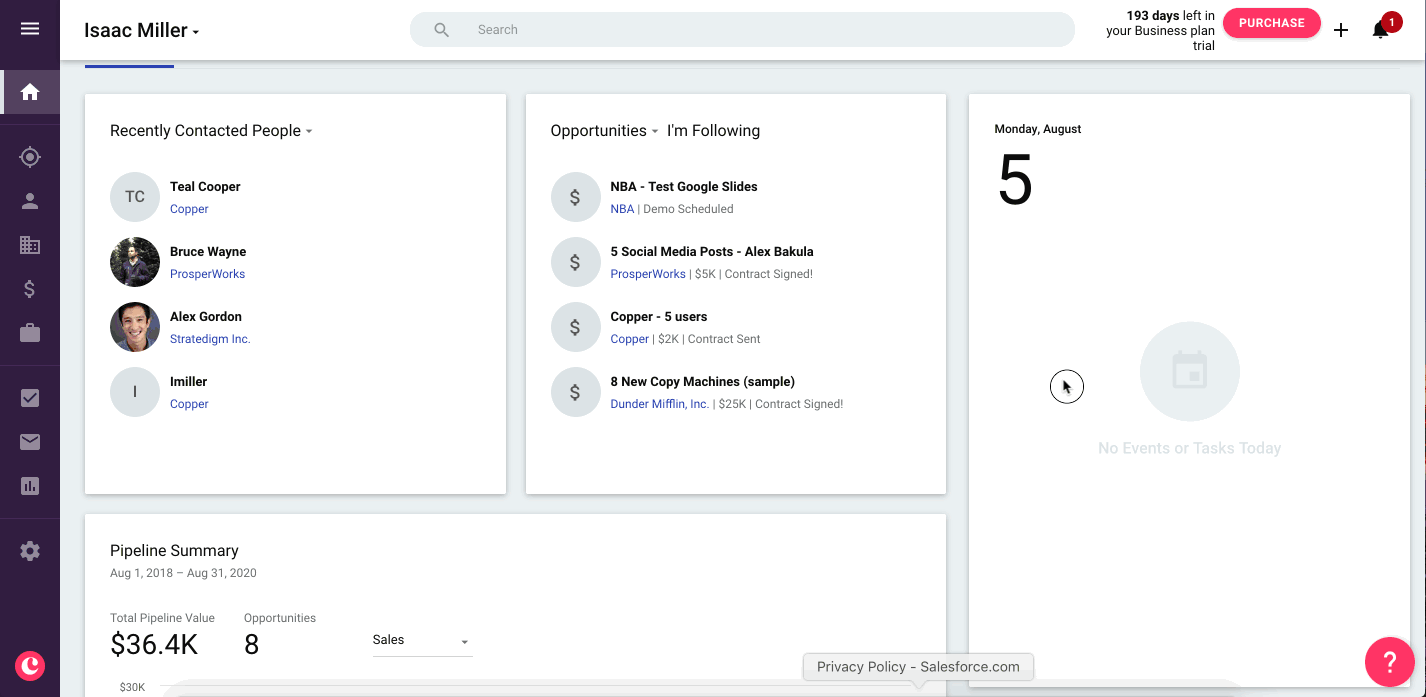Open People icon in sidebar
The image size is (1426, 697).
30,201
